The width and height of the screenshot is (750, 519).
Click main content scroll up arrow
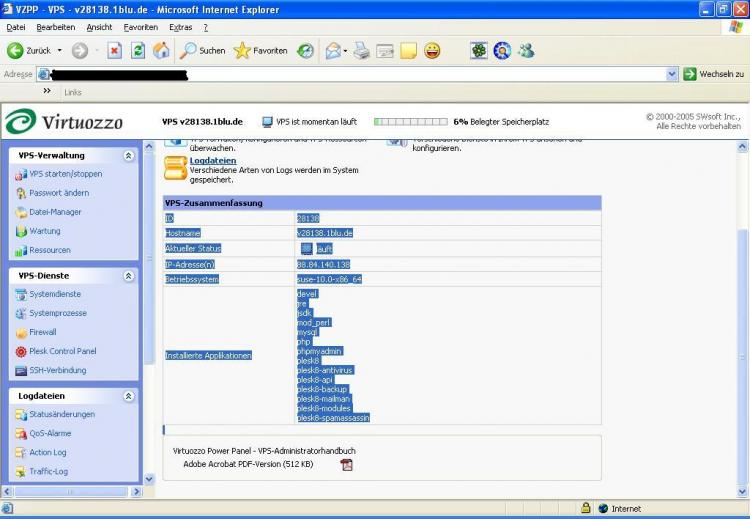[x=742, y=146]
